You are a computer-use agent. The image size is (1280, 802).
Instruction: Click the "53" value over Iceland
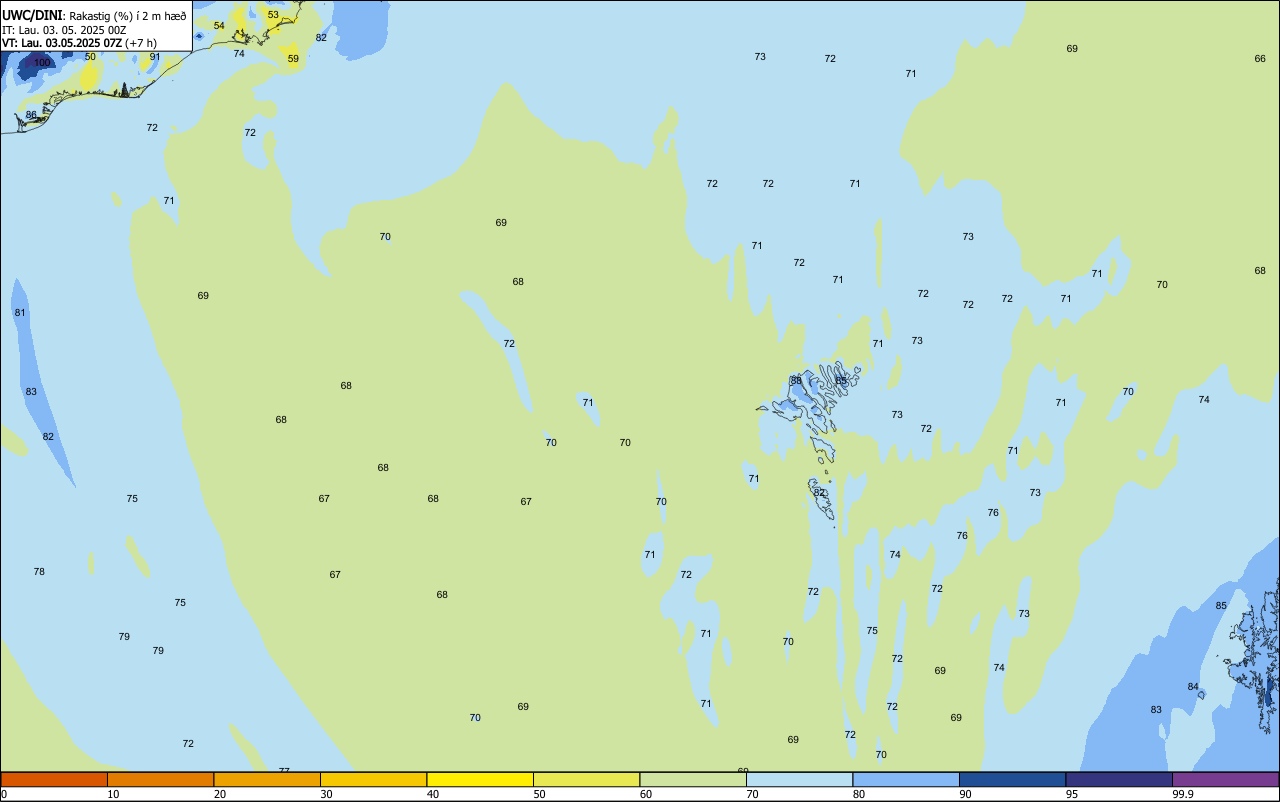point(273,15)
